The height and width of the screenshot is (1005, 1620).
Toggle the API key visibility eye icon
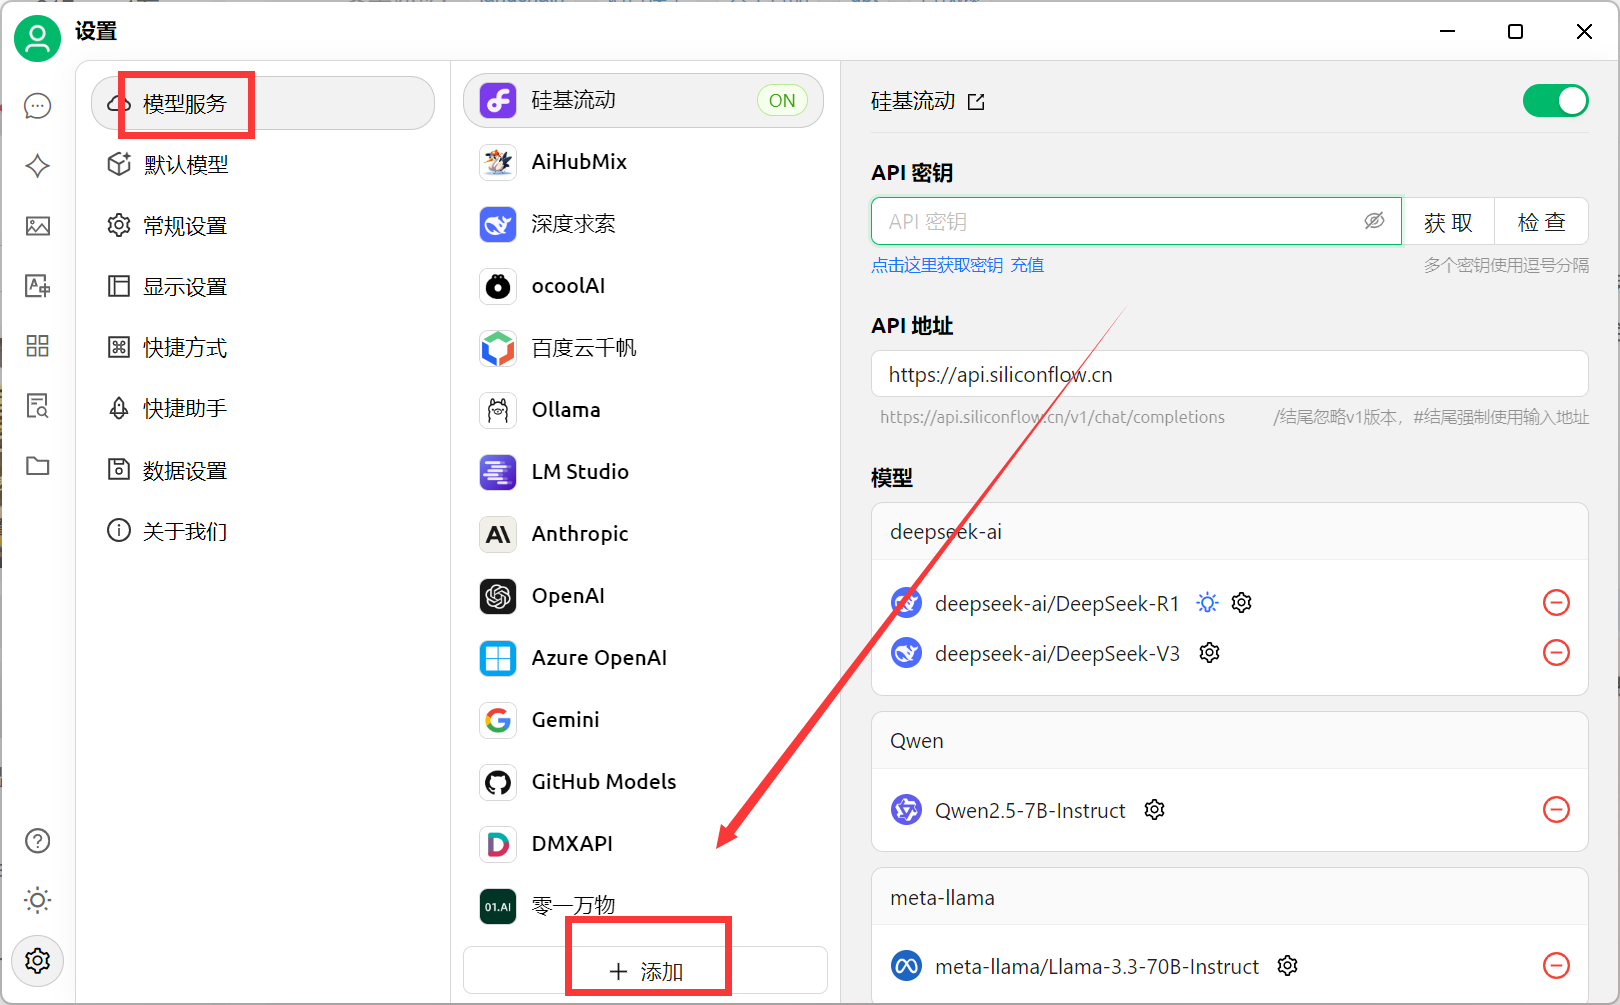(x=1375, y=221)
